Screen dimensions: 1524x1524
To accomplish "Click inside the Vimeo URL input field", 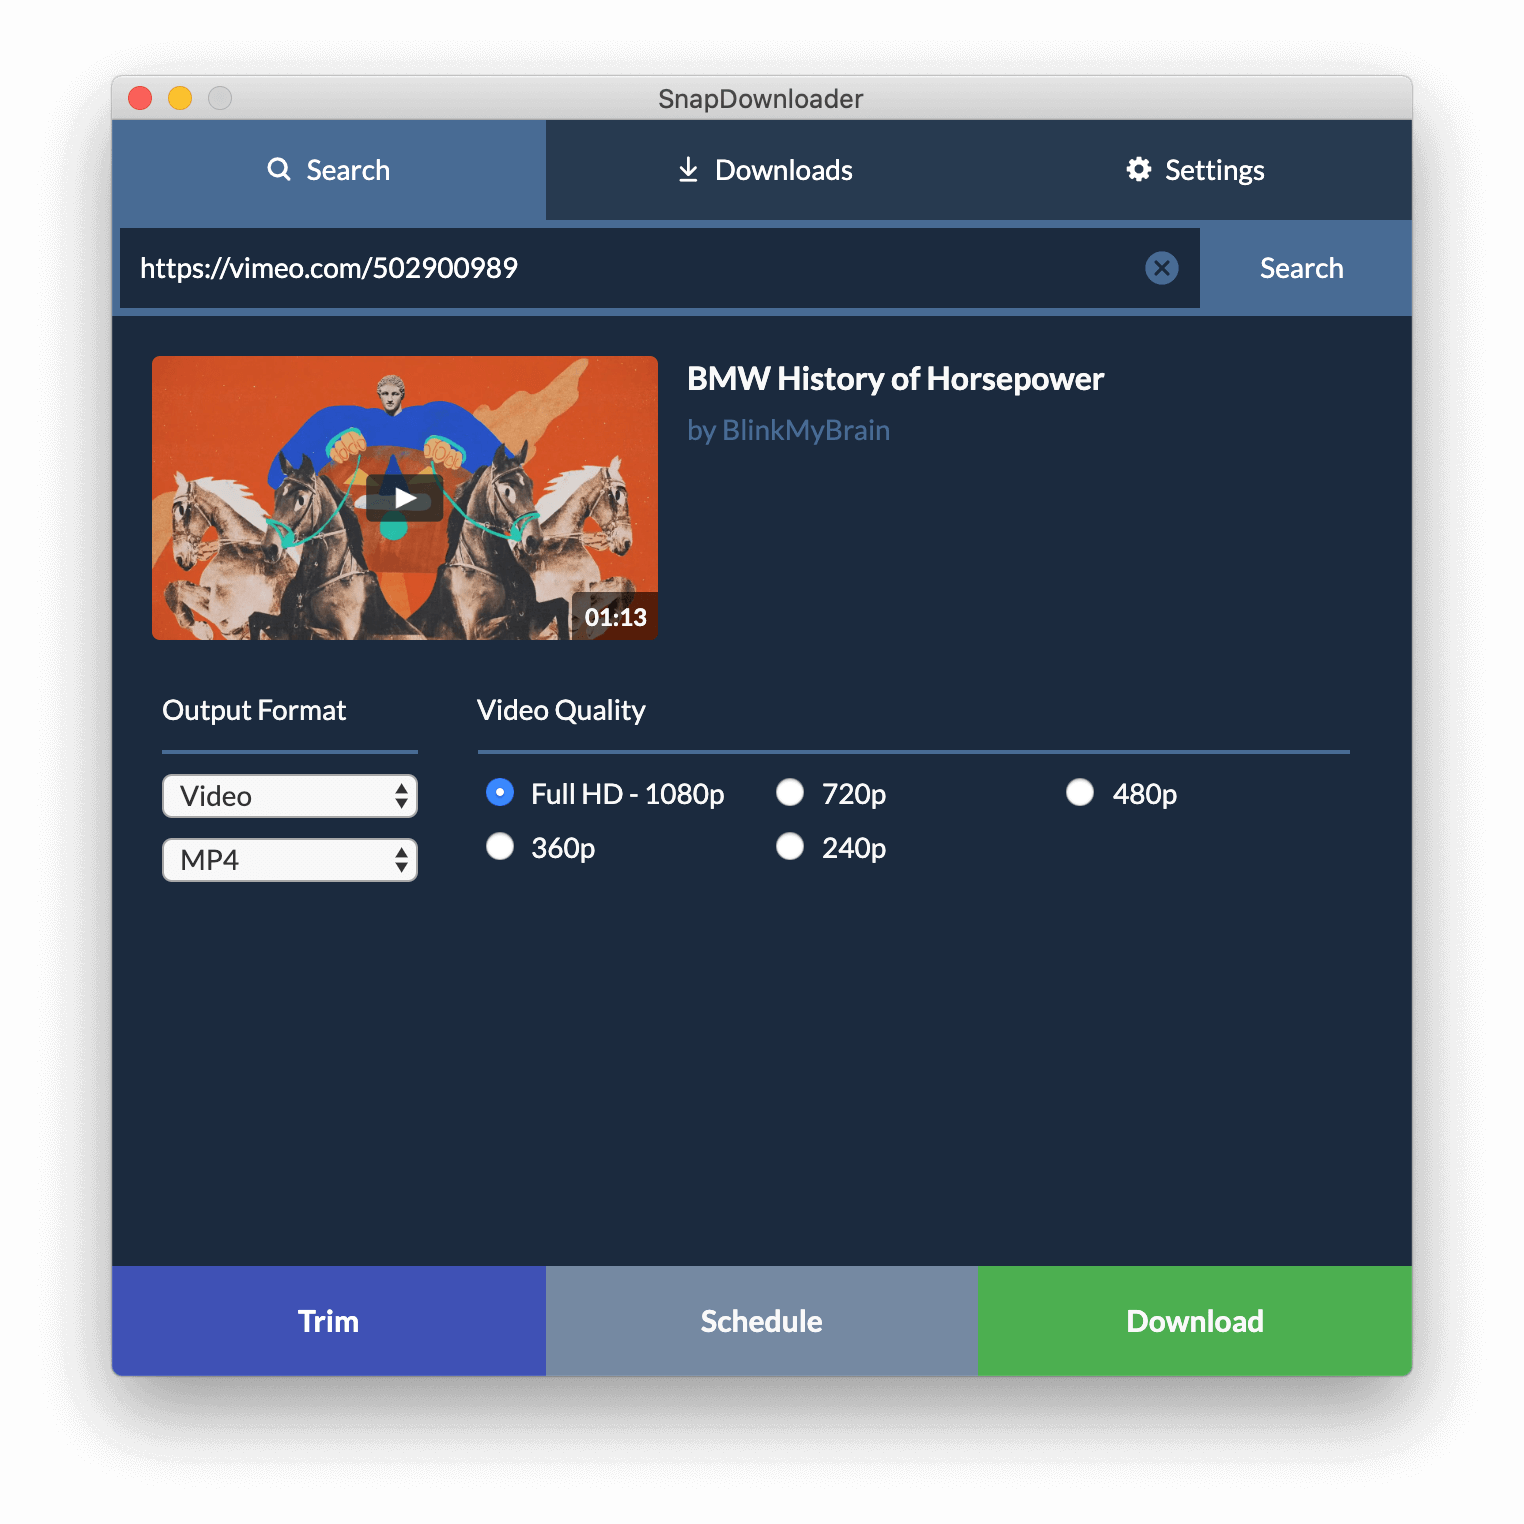I will point(650,268).
